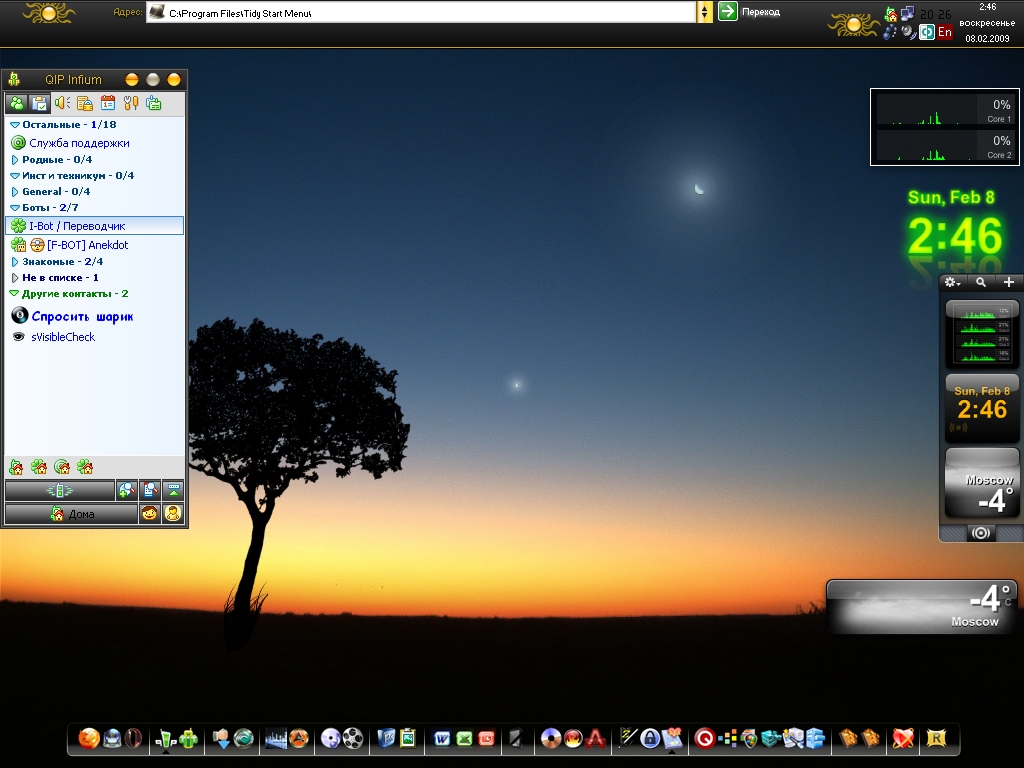Toggle sound with the speaker icon in QIP
The width and height of the screenshot is (1024, 768).
62,103
